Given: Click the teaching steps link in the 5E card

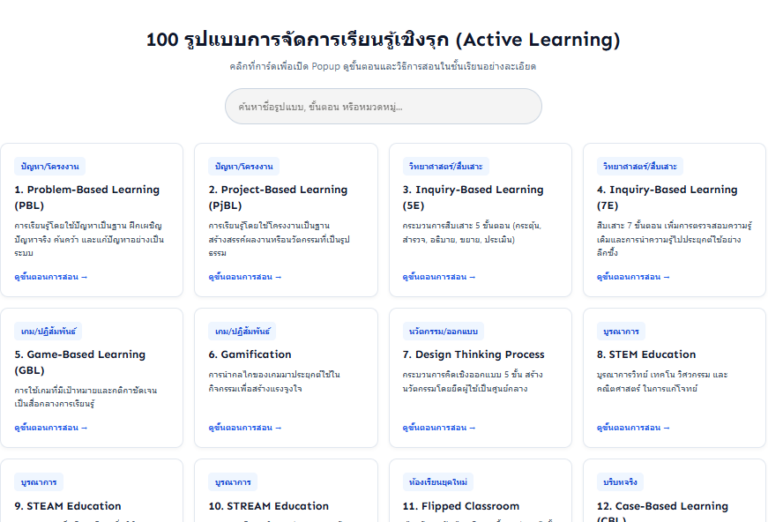Looking at the screenshot, I should tap(439, 277).
